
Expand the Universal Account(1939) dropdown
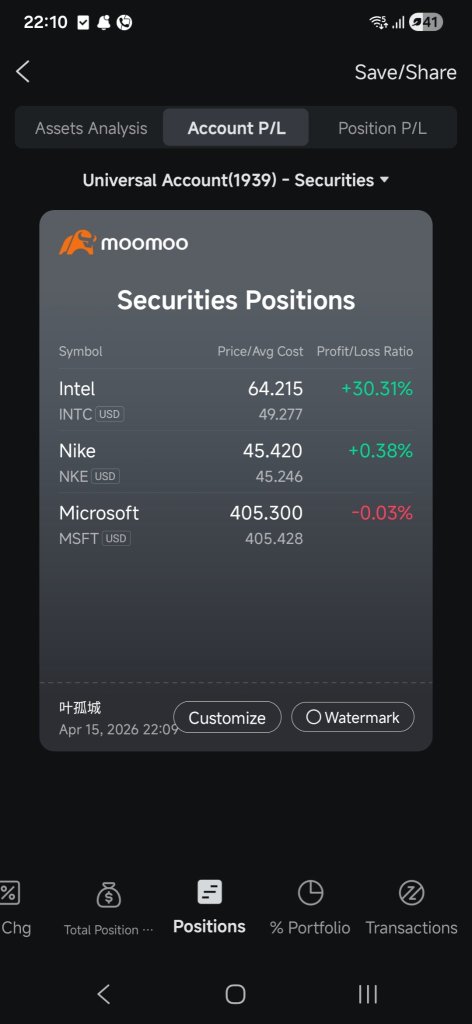236,180
